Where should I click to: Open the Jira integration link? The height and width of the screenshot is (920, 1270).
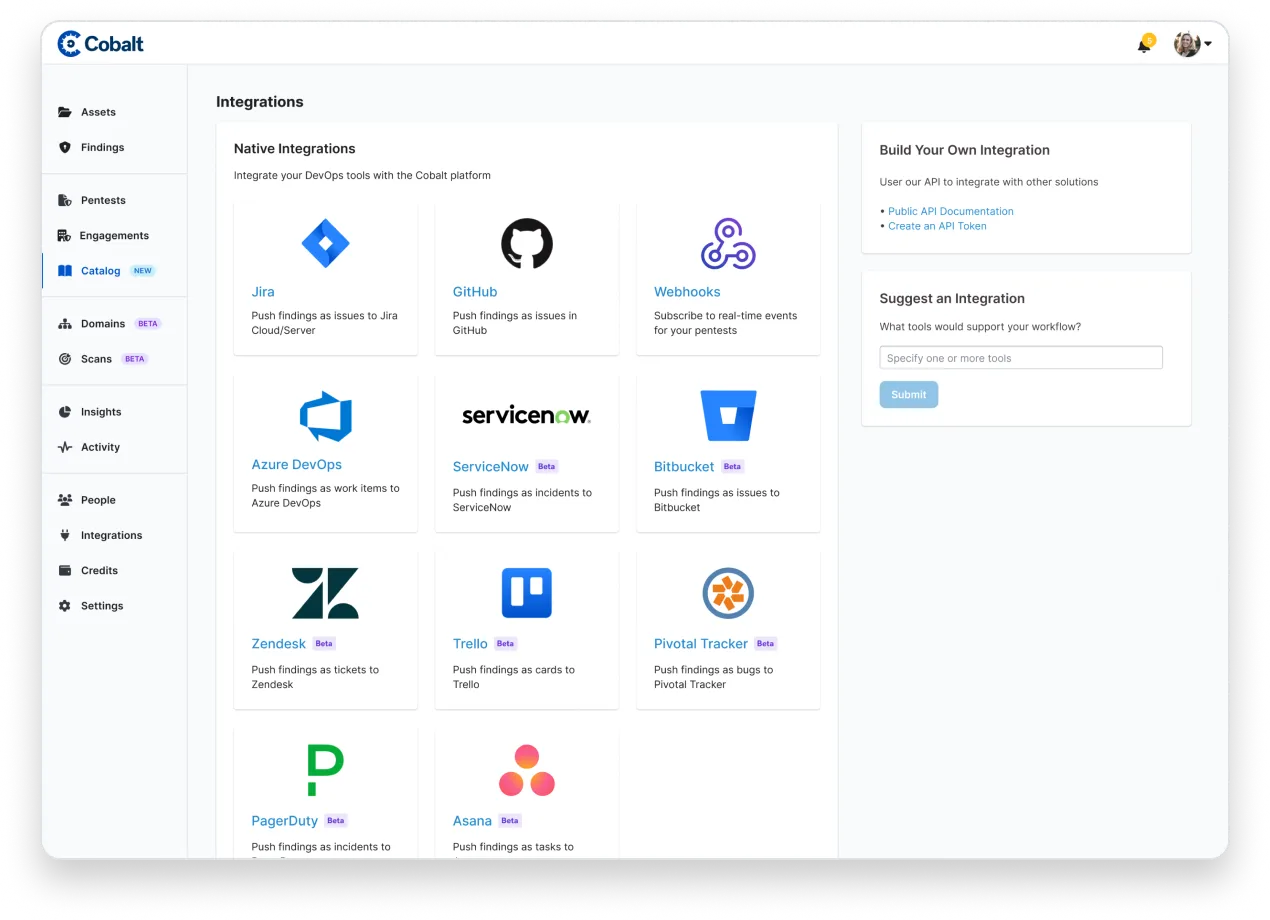coord(263,292)
